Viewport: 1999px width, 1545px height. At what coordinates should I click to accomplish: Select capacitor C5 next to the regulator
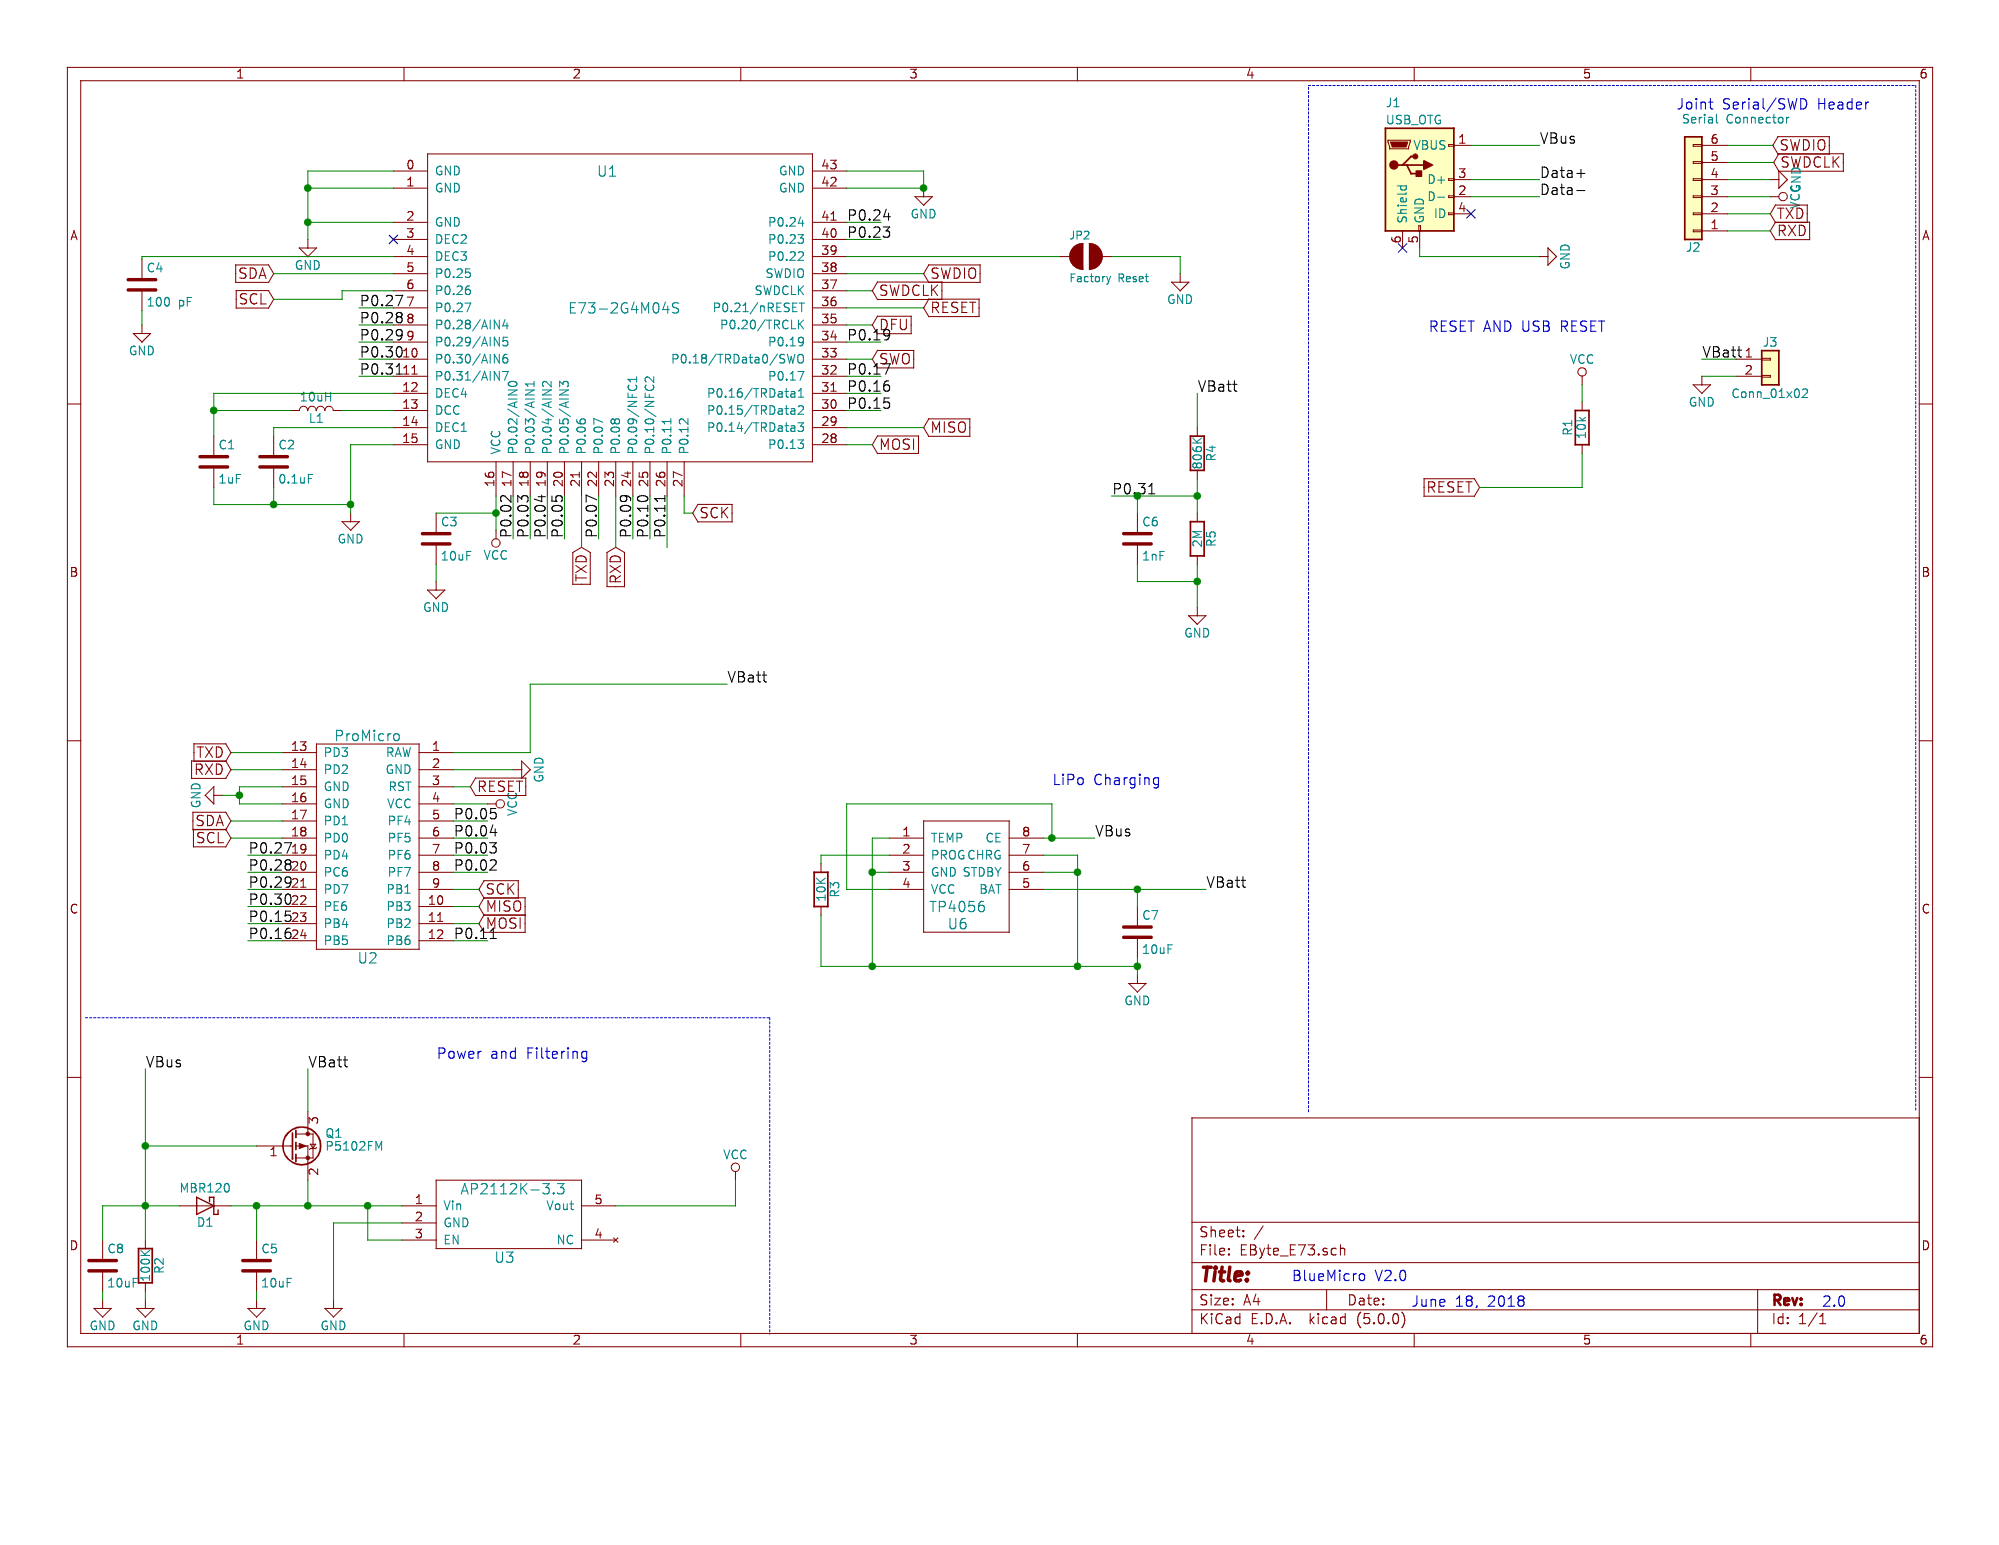click(x=256, y=1265)
